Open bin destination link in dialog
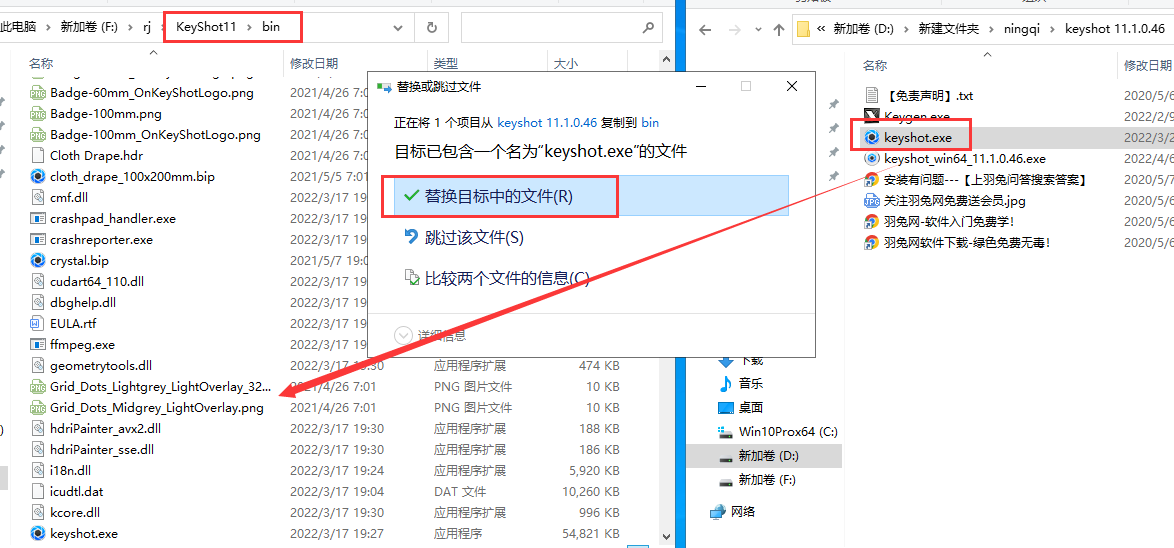 650,122
